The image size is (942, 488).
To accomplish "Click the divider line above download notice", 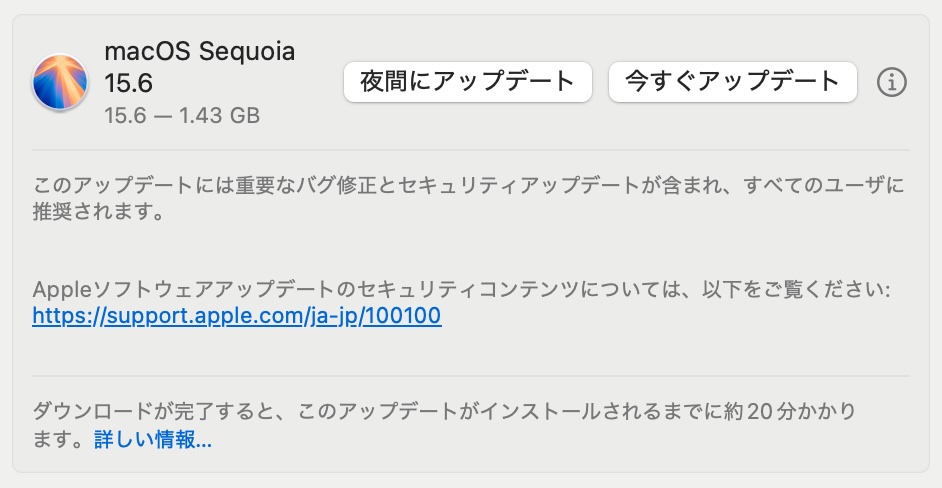I will point(471,376).
